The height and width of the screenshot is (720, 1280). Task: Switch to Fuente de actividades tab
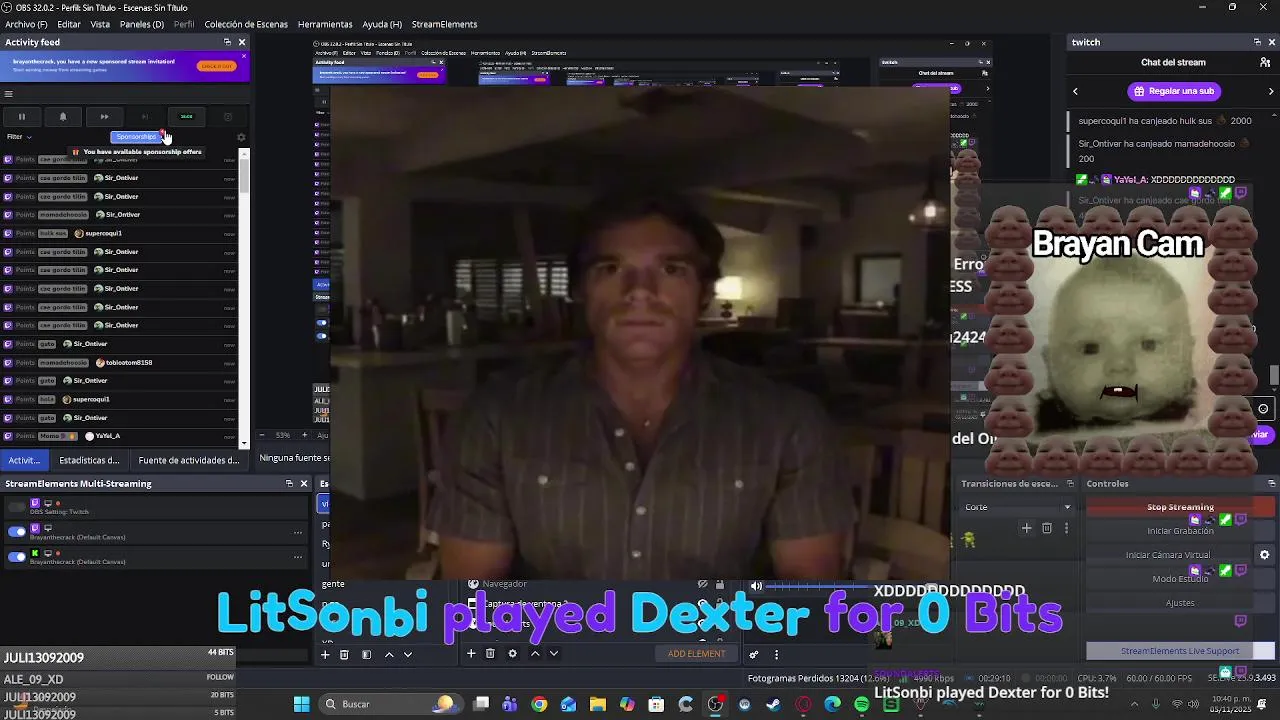[189, 460]
